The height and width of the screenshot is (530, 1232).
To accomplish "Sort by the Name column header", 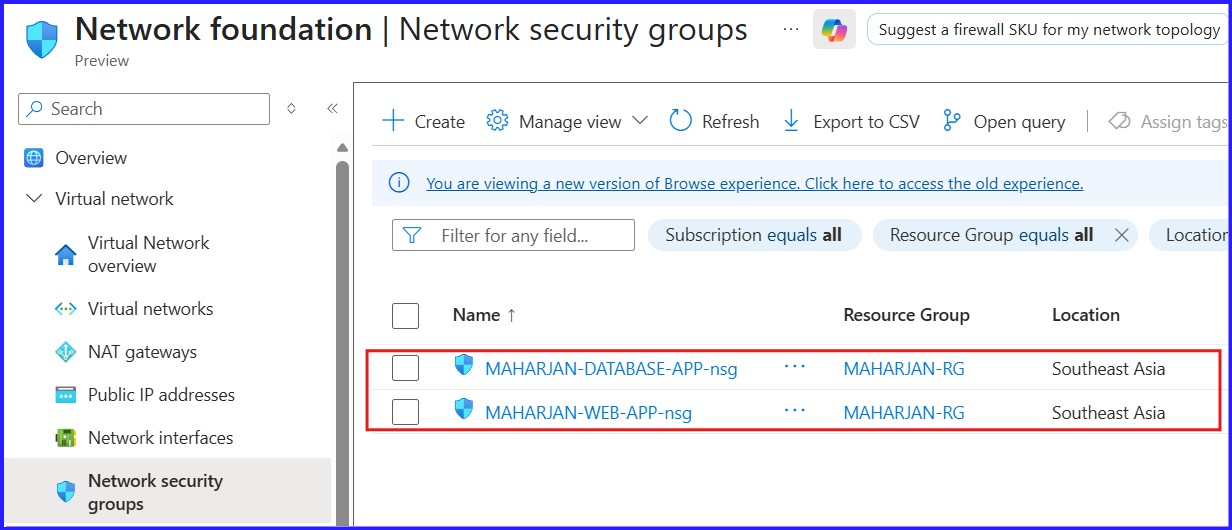I will coord(484,315).
